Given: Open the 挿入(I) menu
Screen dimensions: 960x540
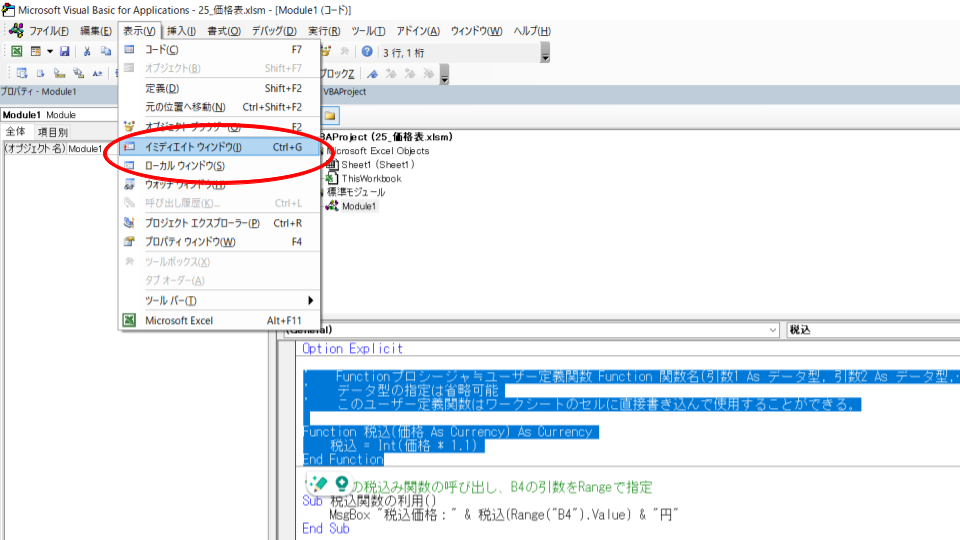Looking at the screenshot, I should [181, 31].
